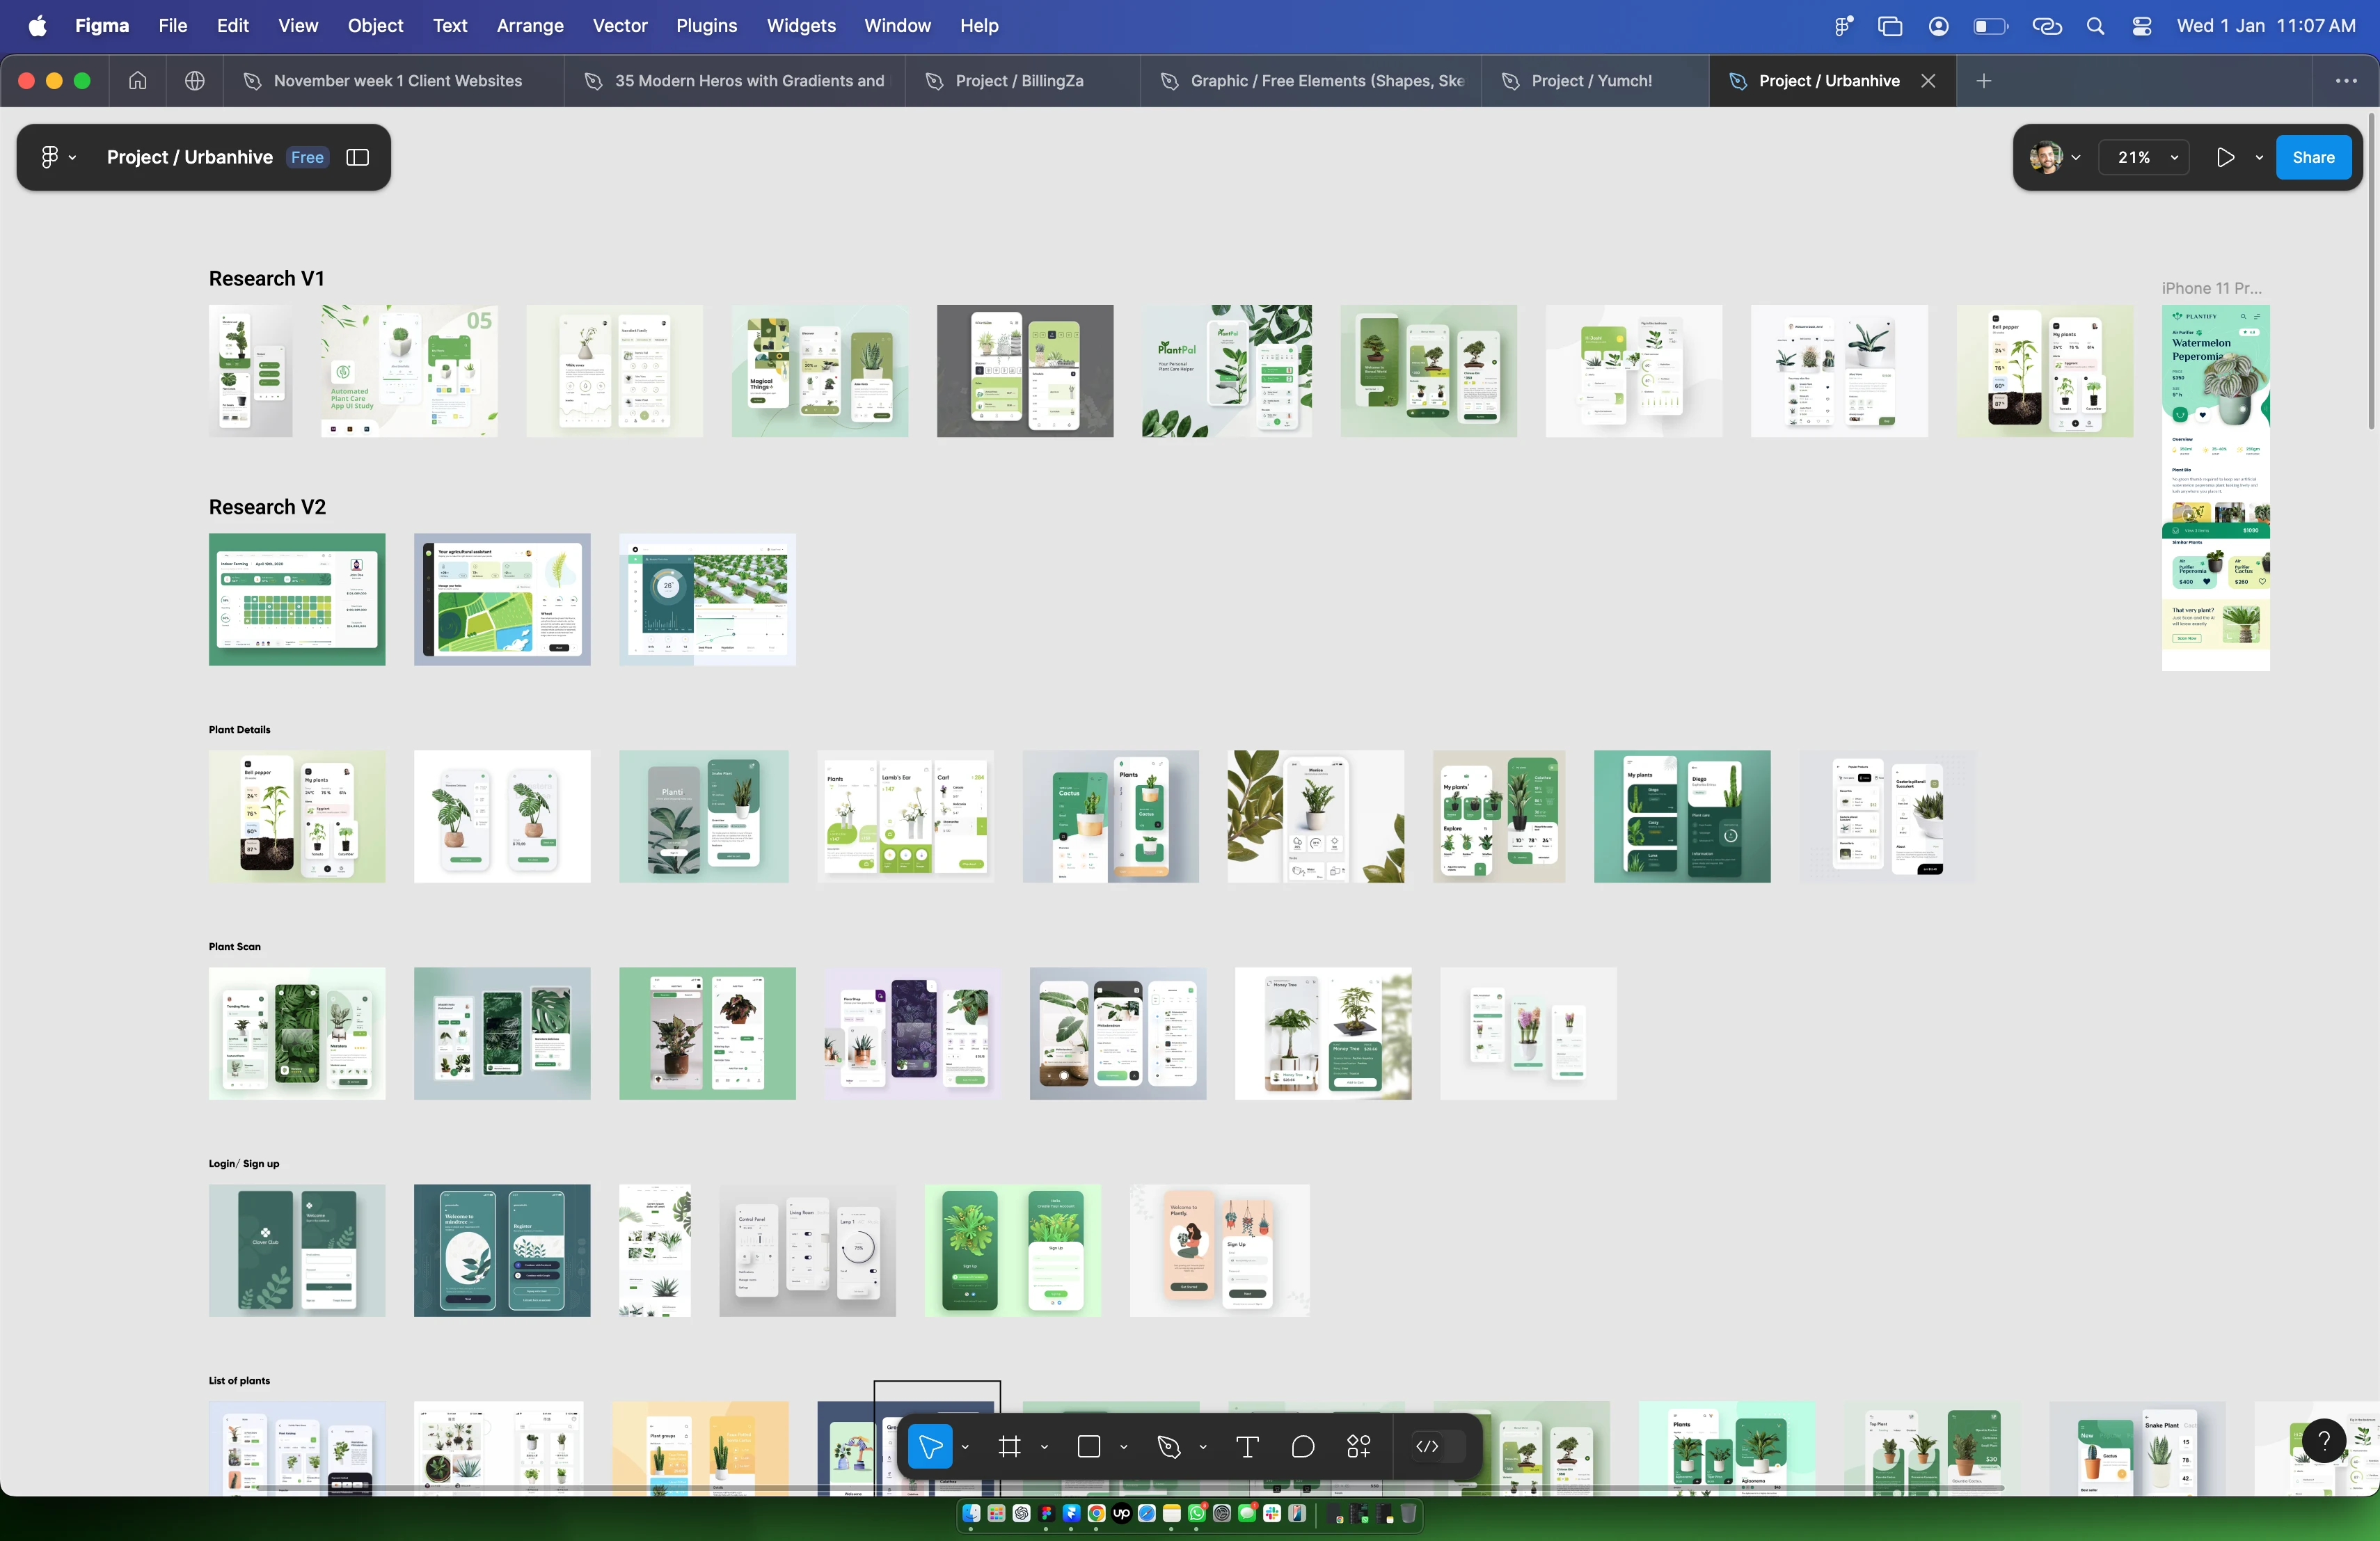The height and width of the screenshot is (1541, 2380).
Task: Open the globe Community icon
Action: coord(195,81)
